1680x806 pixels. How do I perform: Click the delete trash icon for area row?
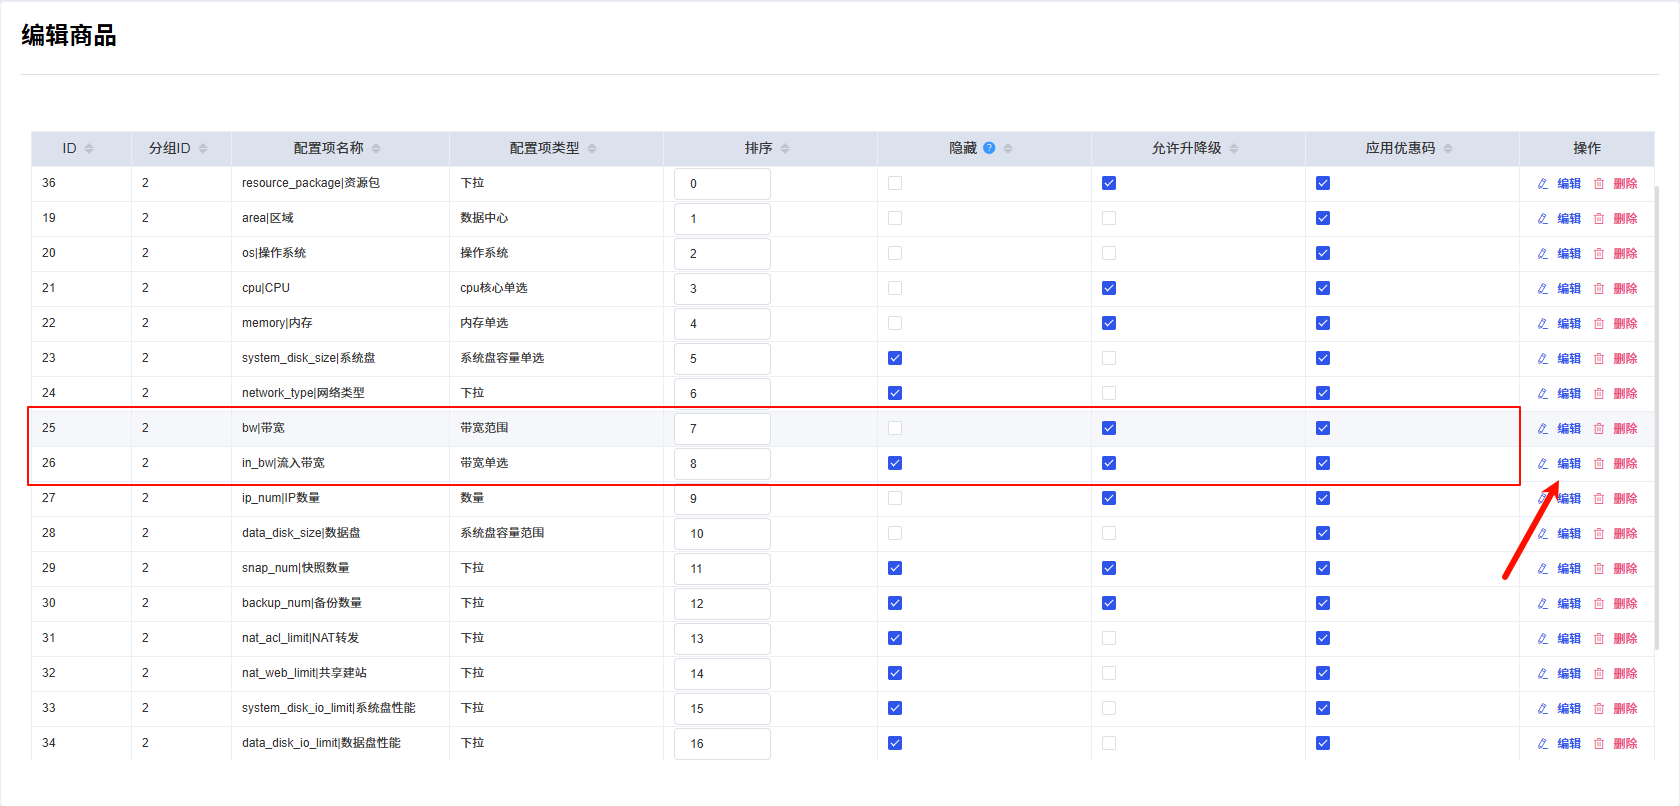tap(1598, 219)
